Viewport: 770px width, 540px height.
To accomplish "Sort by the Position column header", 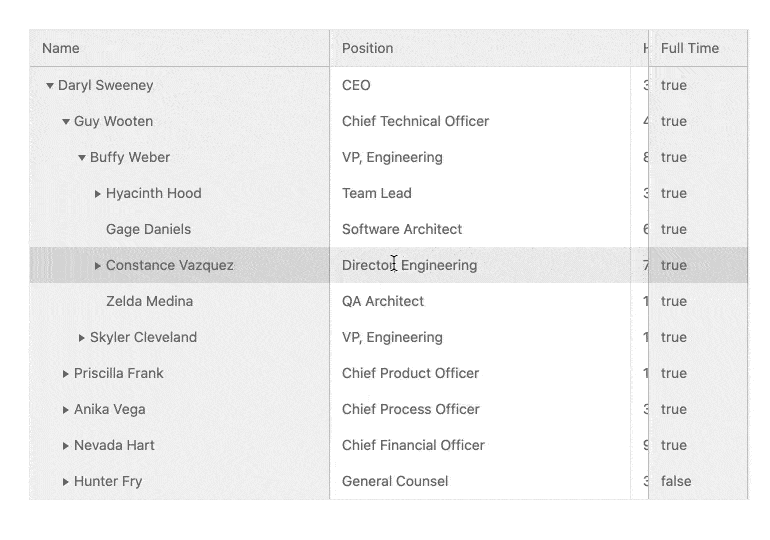I will (x=368, y=48).
